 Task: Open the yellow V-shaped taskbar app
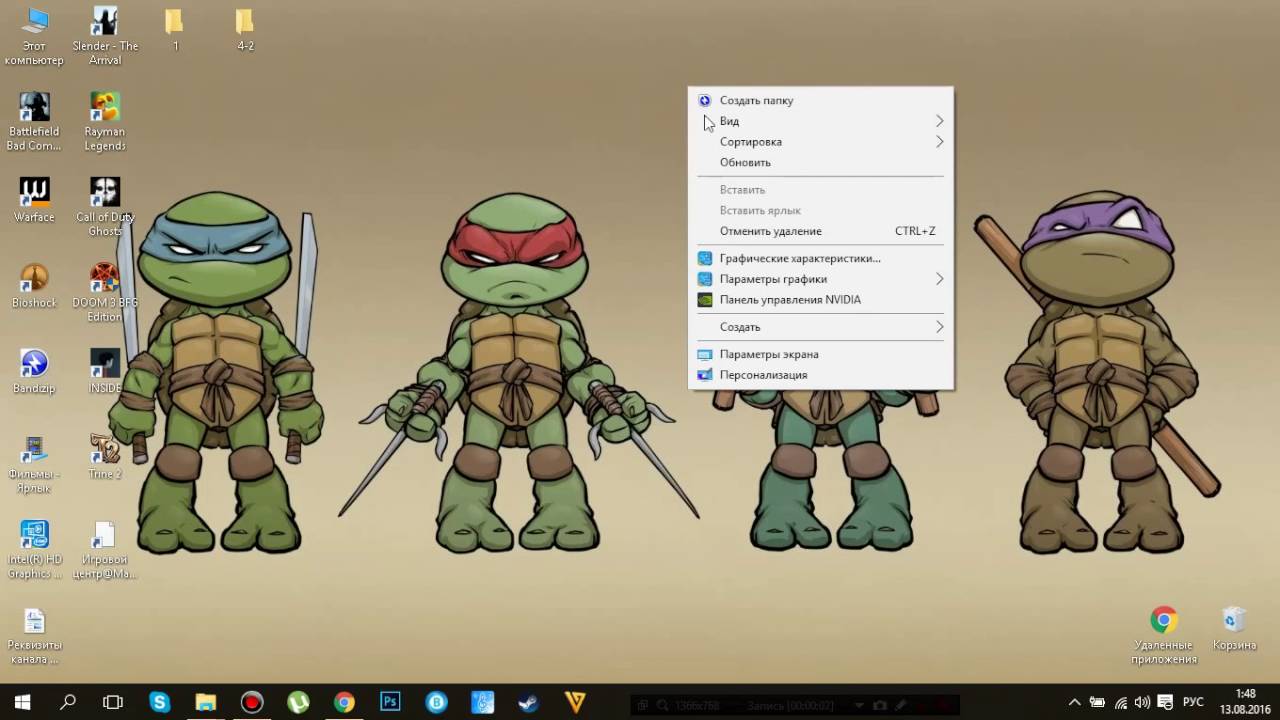pos(575,703)
